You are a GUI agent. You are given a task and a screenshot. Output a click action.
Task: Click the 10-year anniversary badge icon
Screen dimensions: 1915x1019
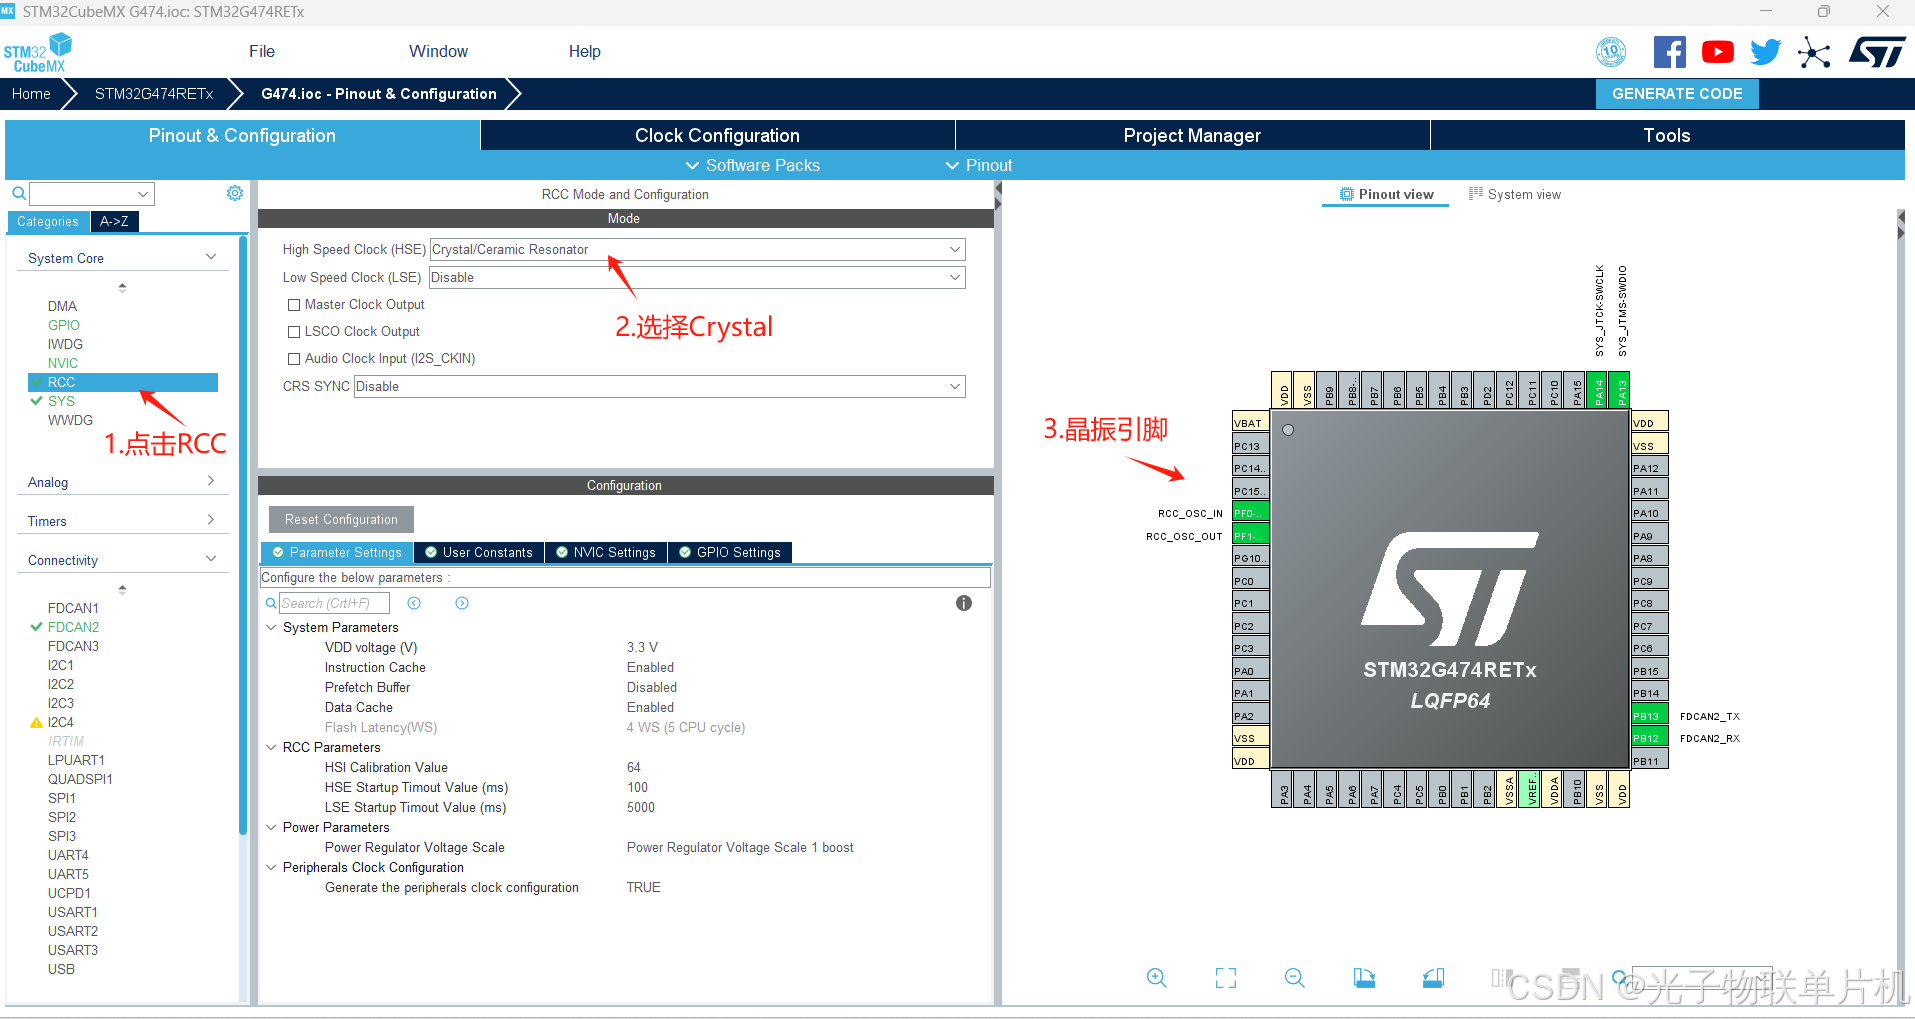1611,52
